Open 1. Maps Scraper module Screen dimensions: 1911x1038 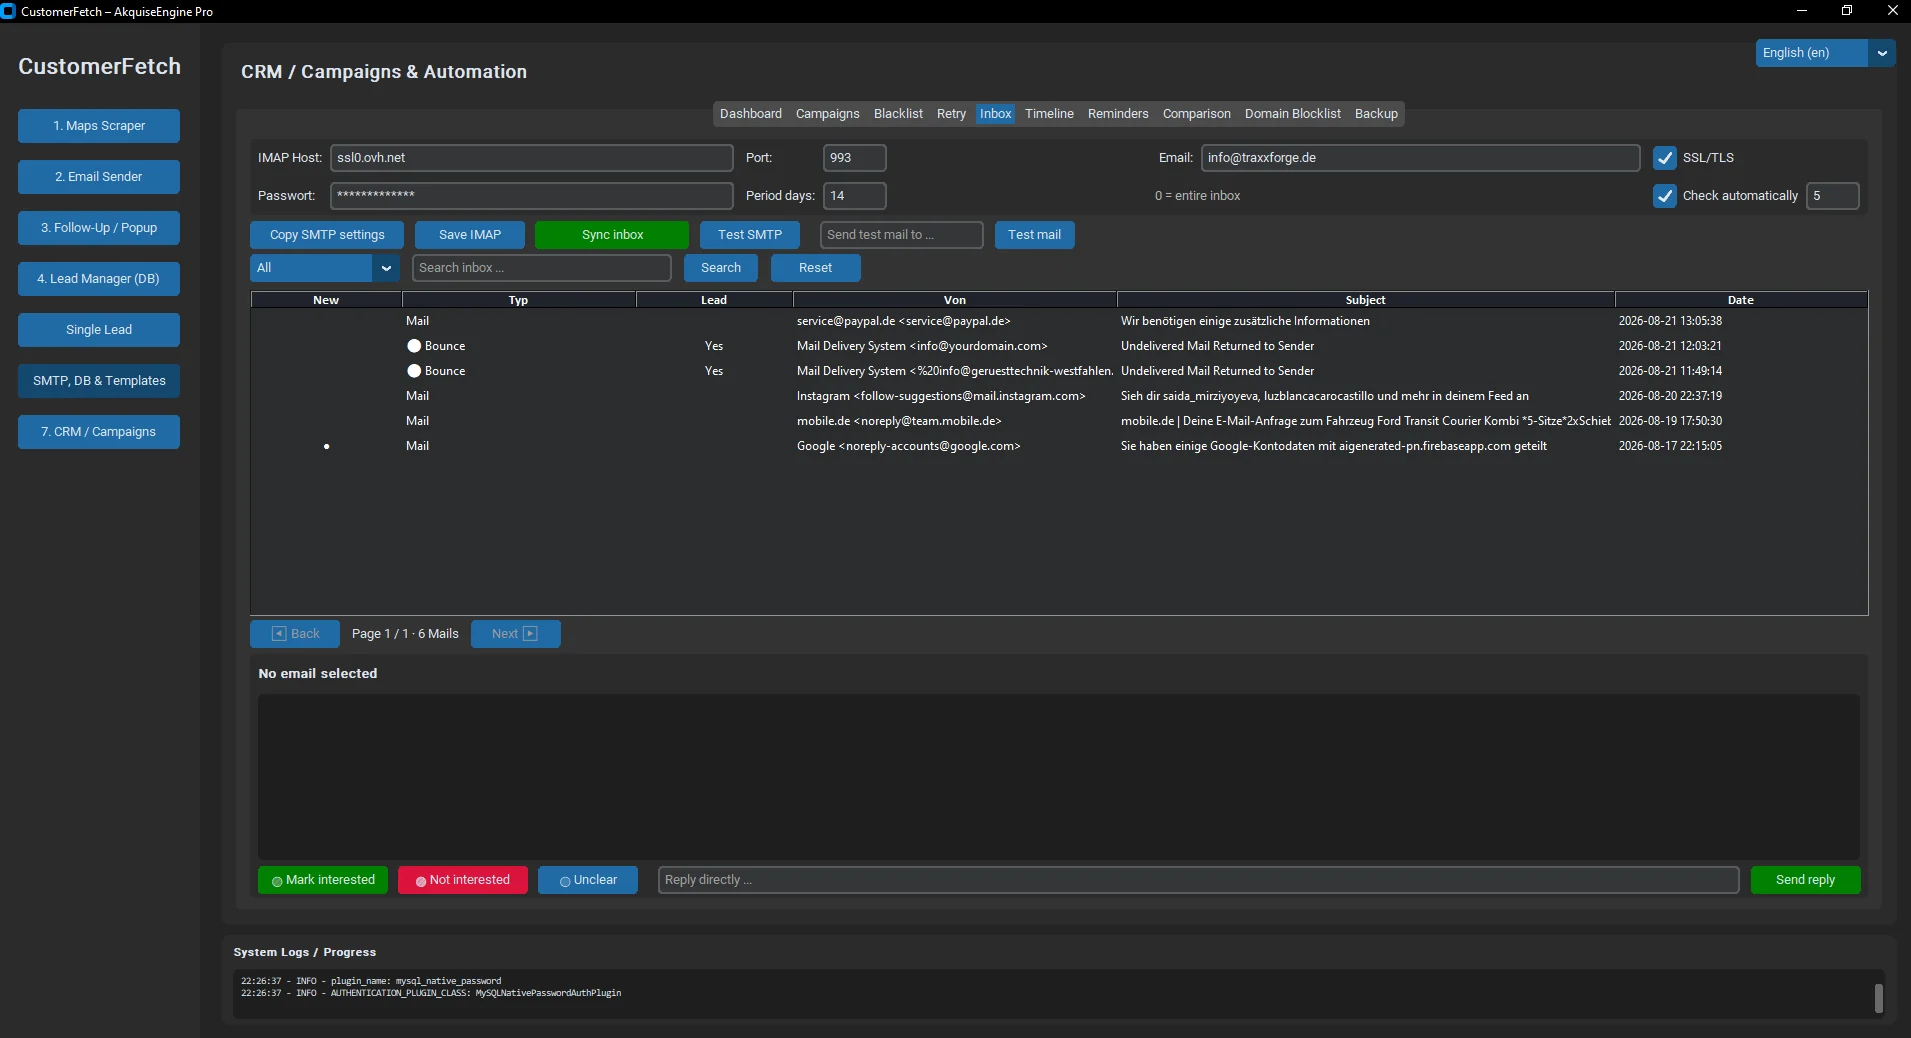click(99, 126)
